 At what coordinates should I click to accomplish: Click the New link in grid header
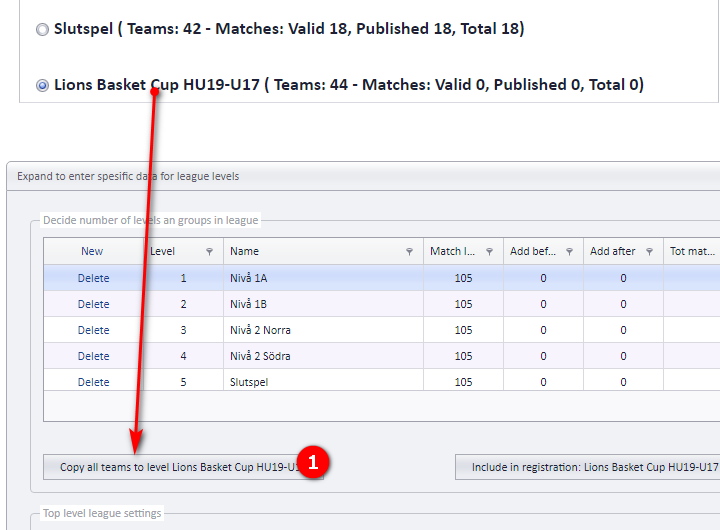(x=92, y=251)
